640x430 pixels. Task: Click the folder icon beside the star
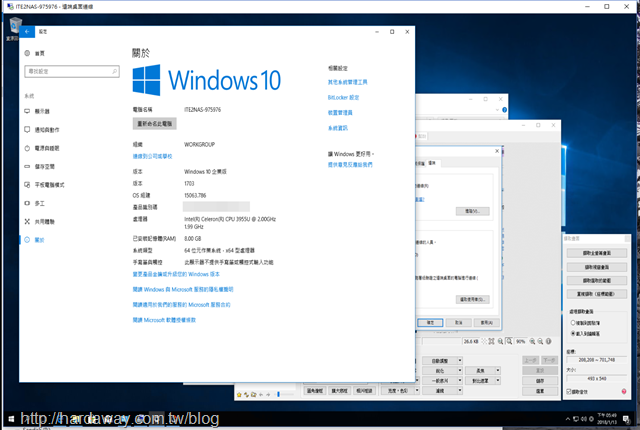pos(253,395)
